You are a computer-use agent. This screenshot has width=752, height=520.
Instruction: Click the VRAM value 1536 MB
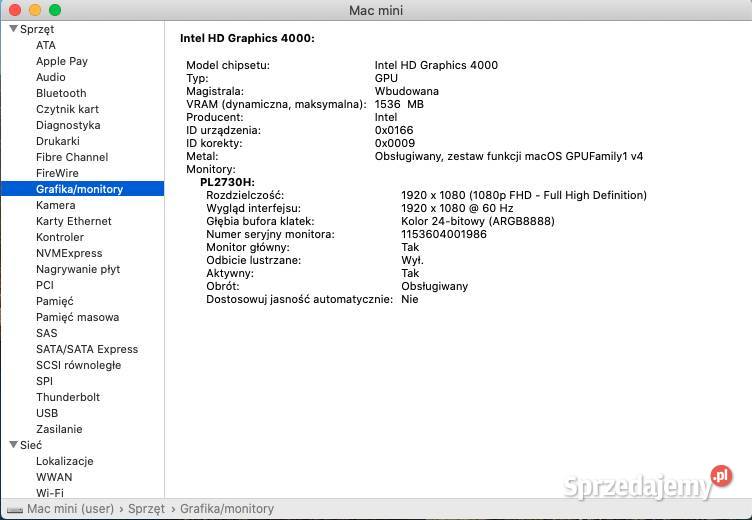(x=399, y=104)
